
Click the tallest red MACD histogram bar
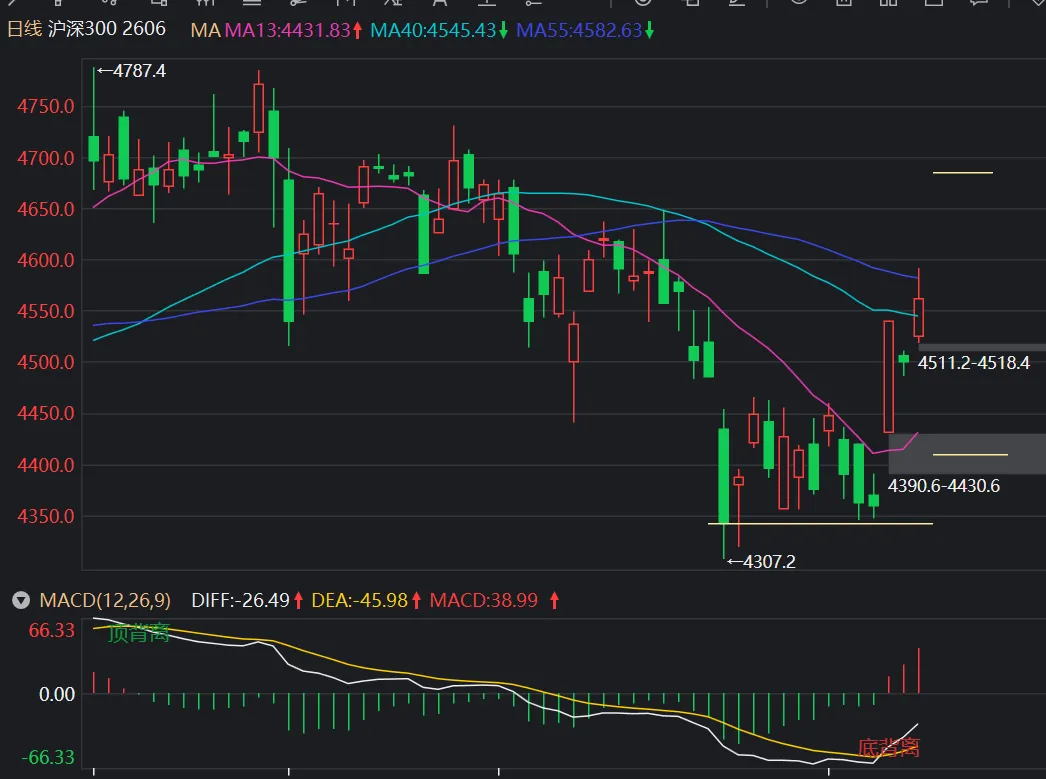tap(919, 670)
